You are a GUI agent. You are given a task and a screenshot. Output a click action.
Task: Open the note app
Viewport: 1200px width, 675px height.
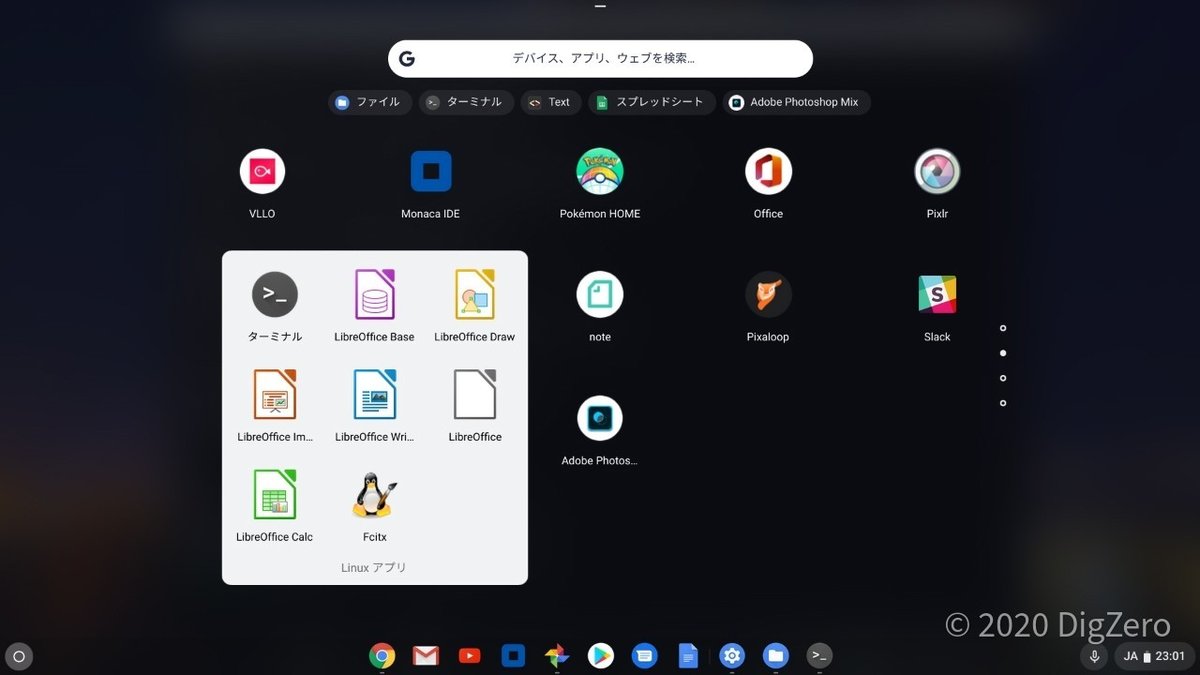pyautogui.click(x=600, y=295)
